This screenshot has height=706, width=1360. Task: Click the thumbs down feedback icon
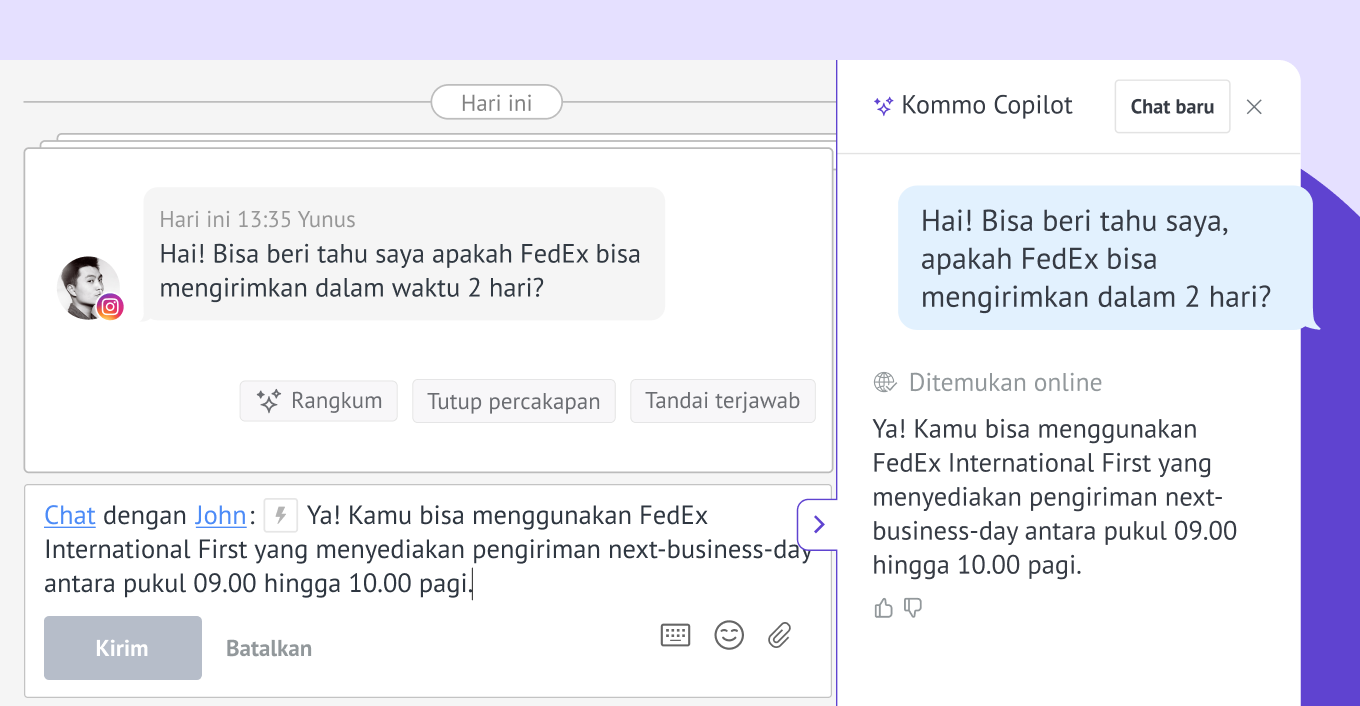(x=913, y=608)
